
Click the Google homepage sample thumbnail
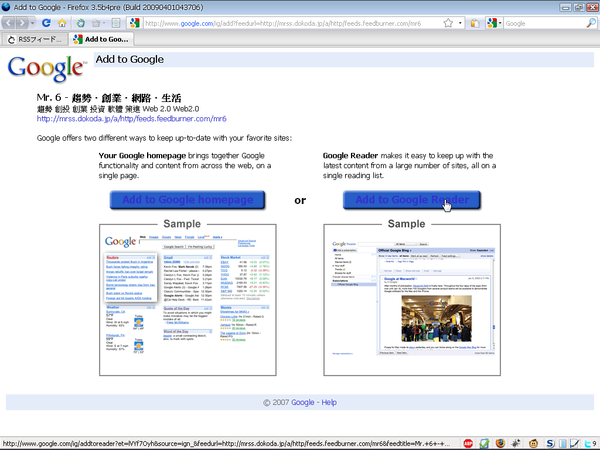(x=188, y=300)
